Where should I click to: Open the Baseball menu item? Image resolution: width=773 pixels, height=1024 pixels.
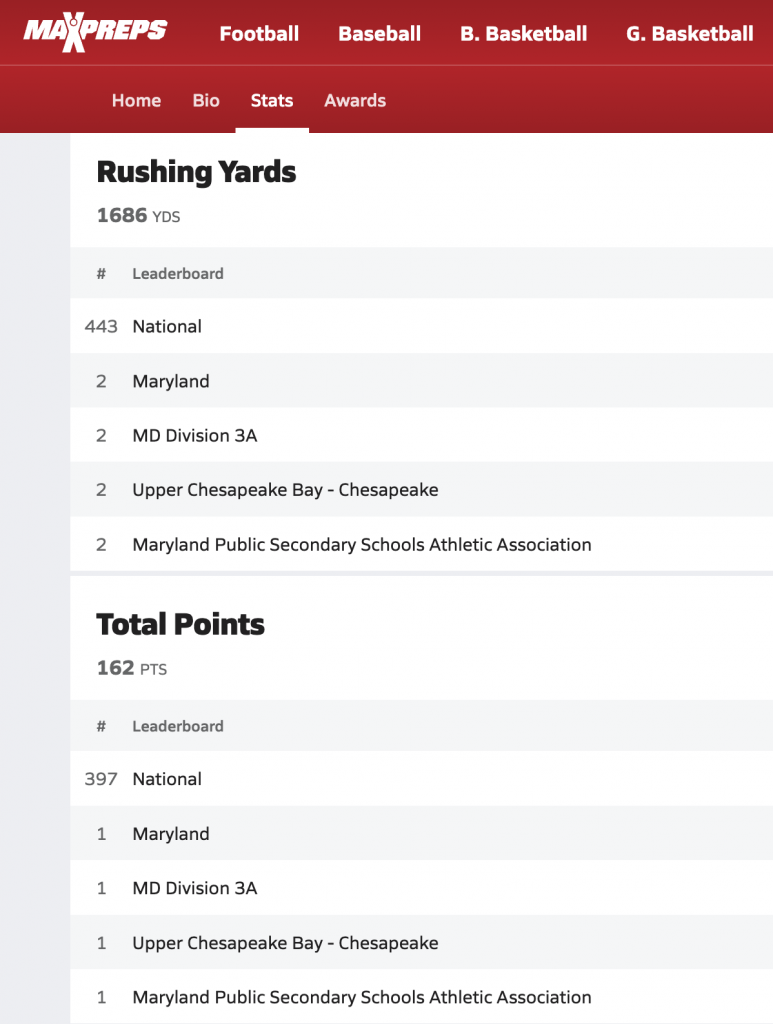coord(379,33)
